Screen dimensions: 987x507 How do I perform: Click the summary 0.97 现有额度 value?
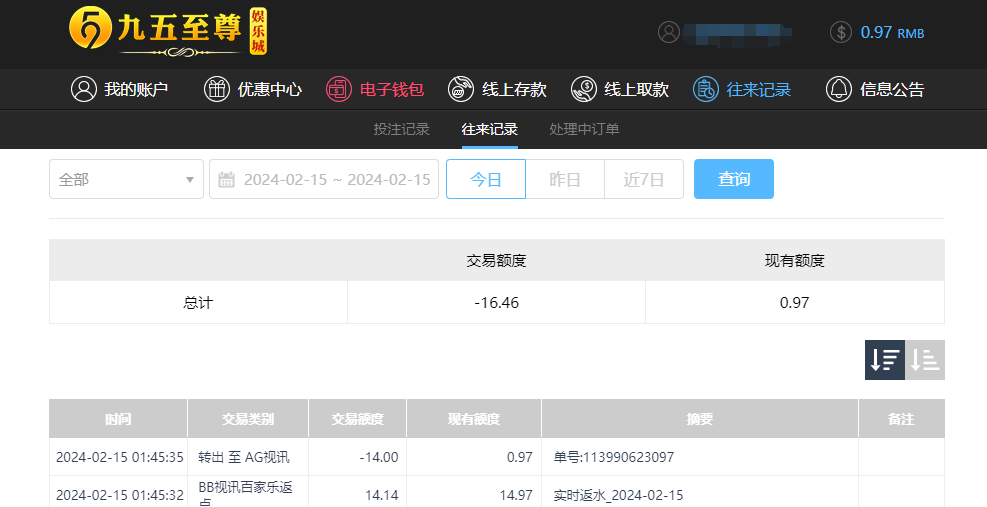point(794,302)
